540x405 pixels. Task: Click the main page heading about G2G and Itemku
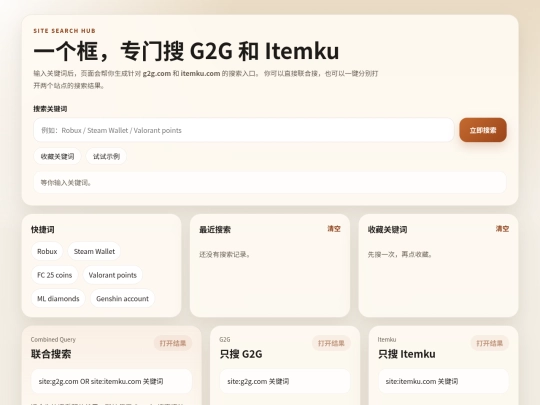coord(186,51)
